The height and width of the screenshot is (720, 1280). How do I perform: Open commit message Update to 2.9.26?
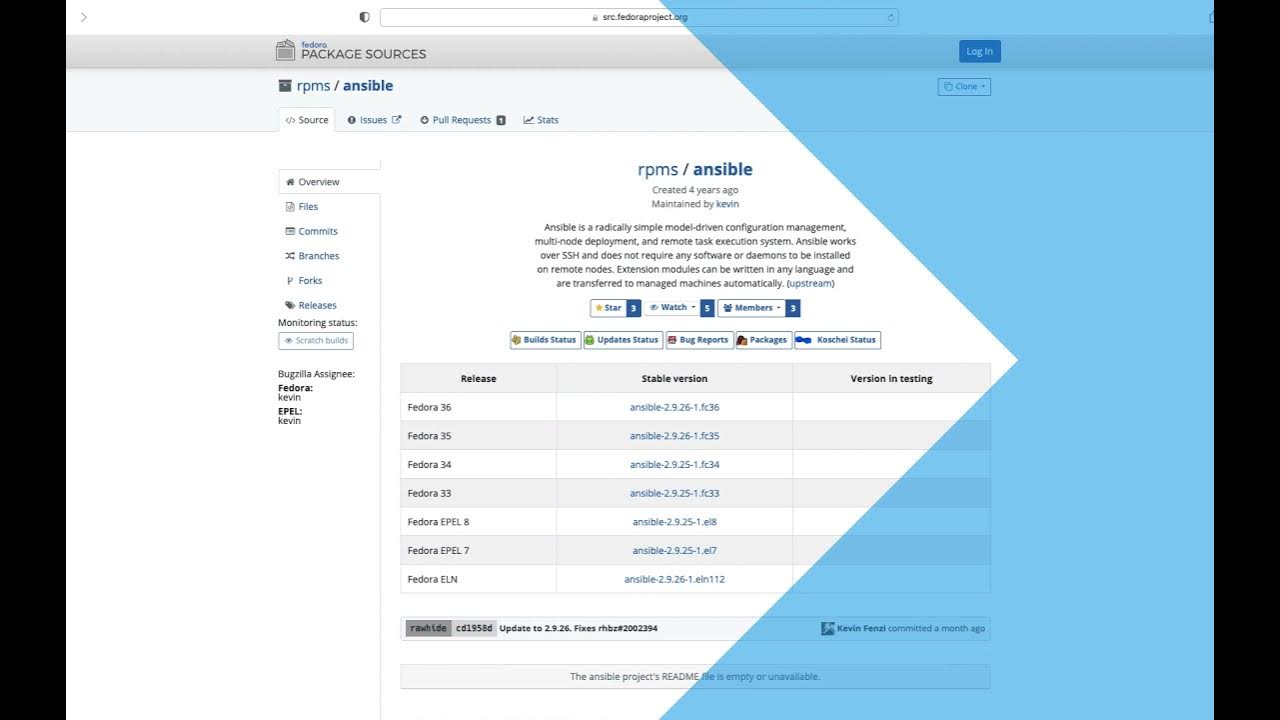(578, 628)
